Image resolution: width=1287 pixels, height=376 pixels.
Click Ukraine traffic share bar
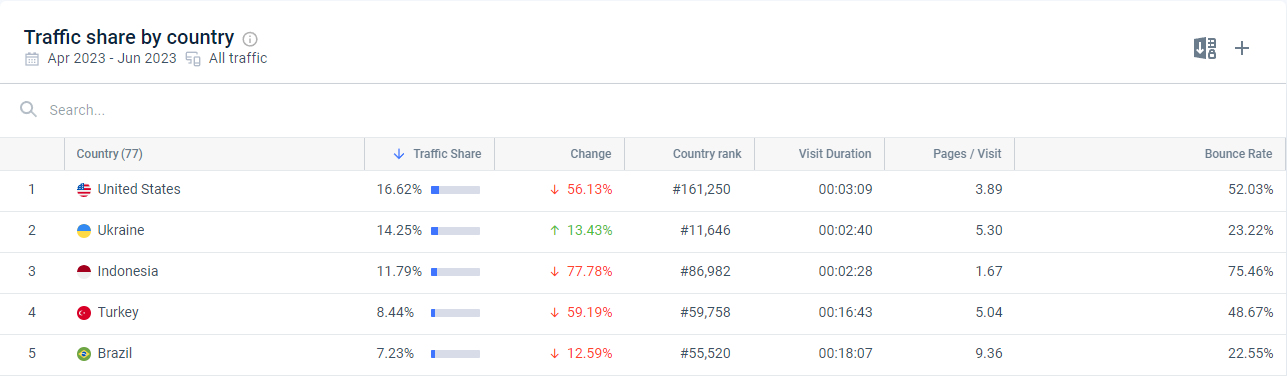[455, 231]
